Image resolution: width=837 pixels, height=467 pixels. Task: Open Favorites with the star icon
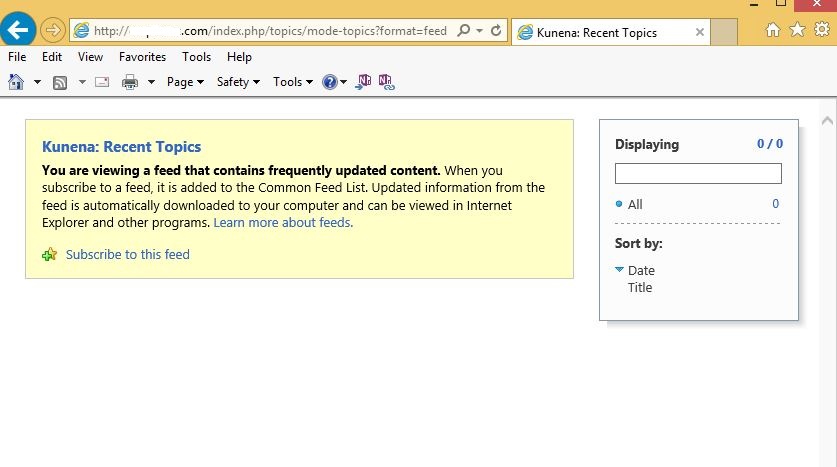pyautogui.click(x=797, y=30)
